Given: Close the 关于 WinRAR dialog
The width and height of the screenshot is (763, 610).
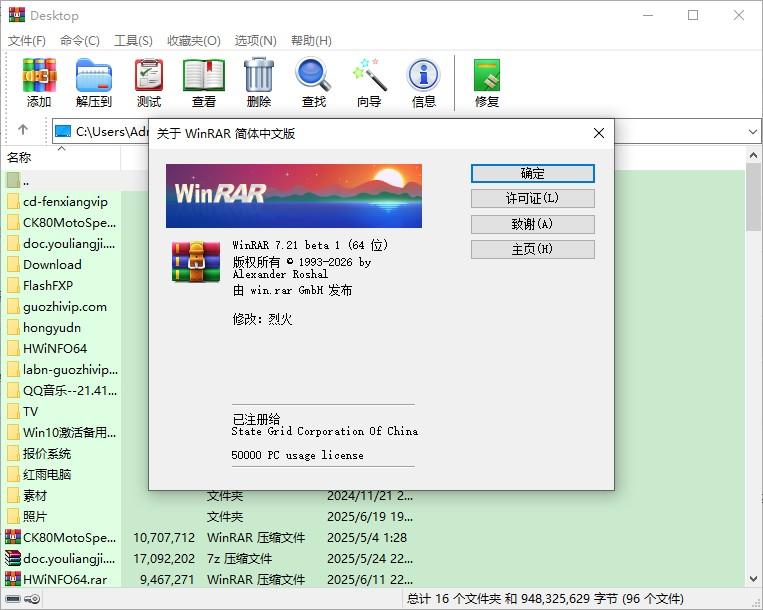Looking at the screenshot, I should pos(598,133).
